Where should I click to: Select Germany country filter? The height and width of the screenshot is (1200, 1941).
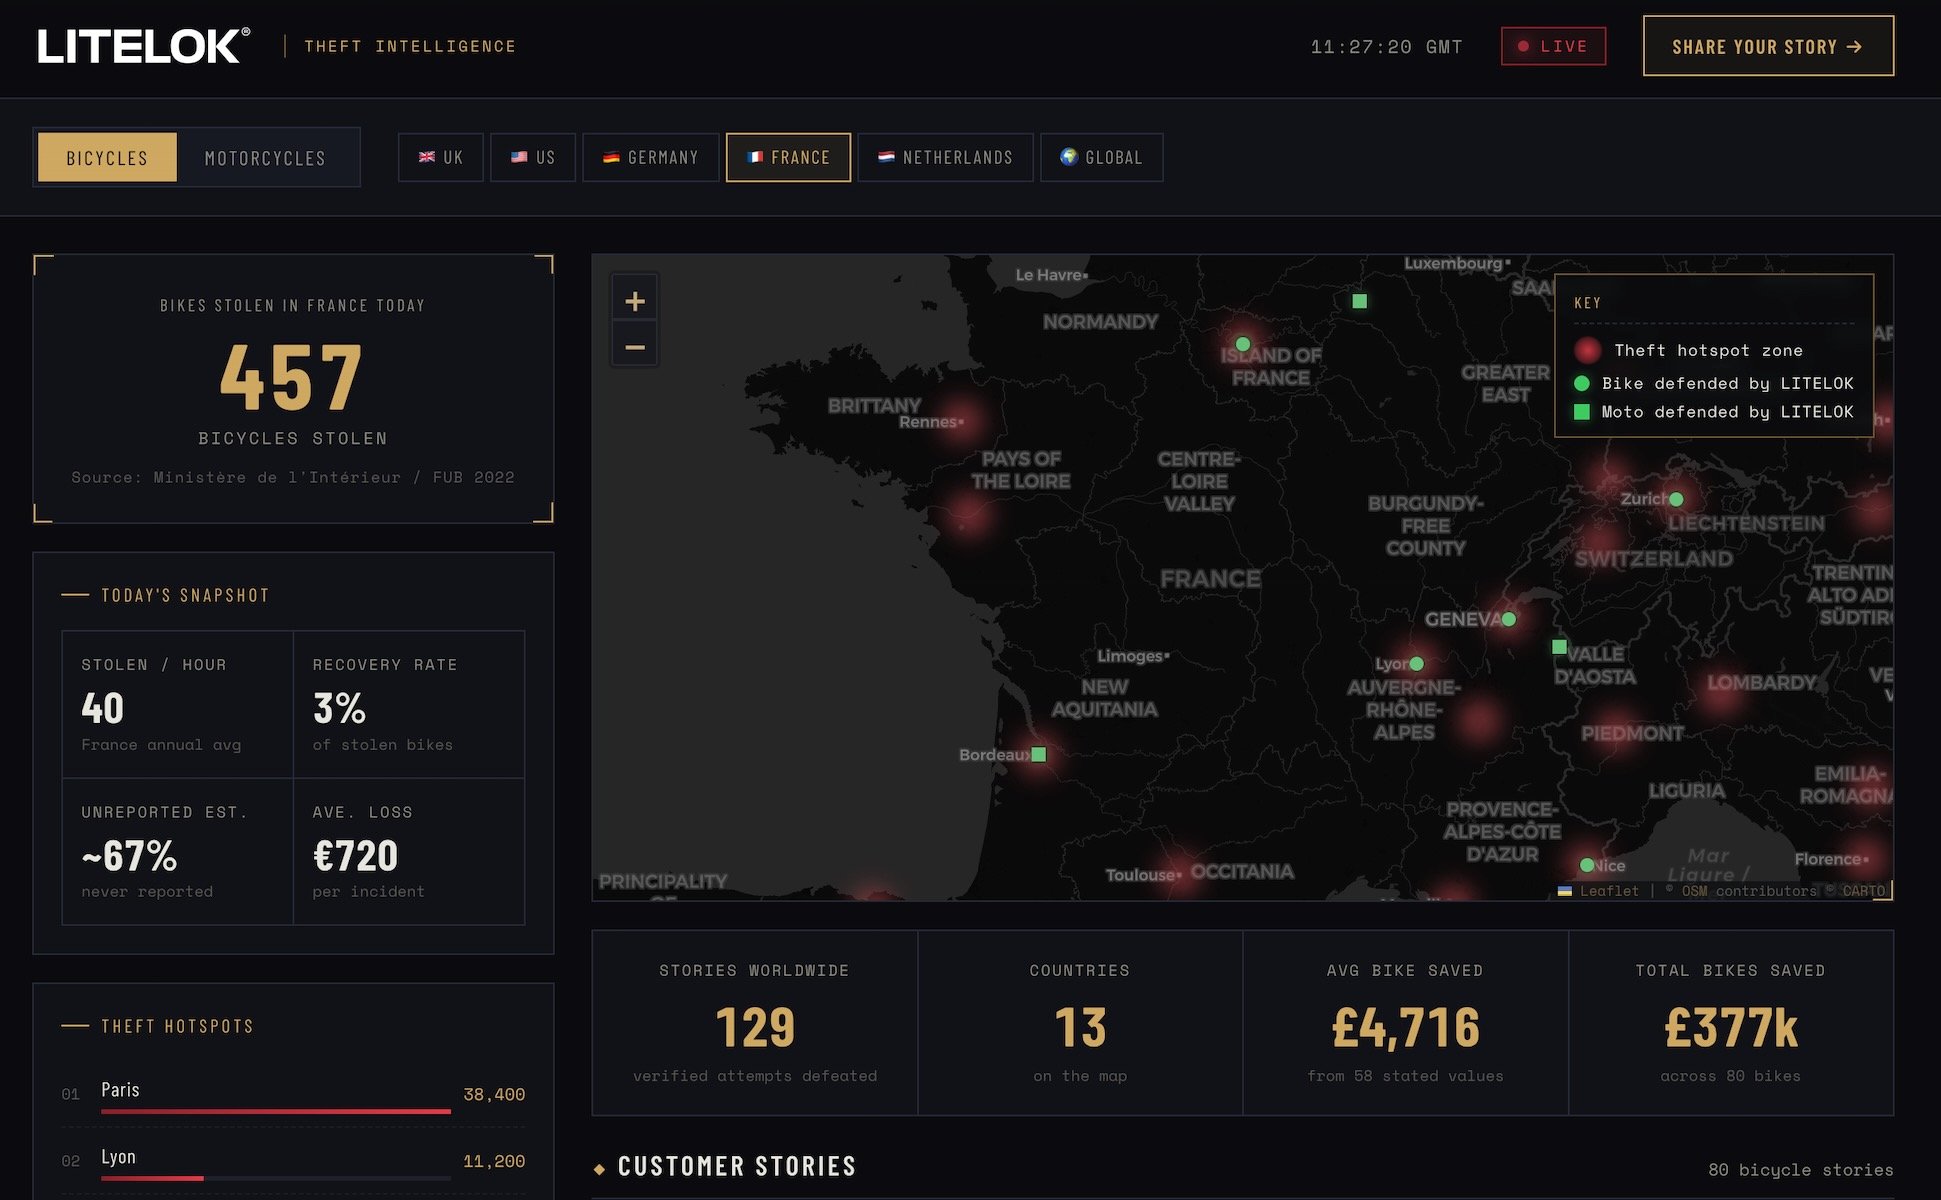651,157
